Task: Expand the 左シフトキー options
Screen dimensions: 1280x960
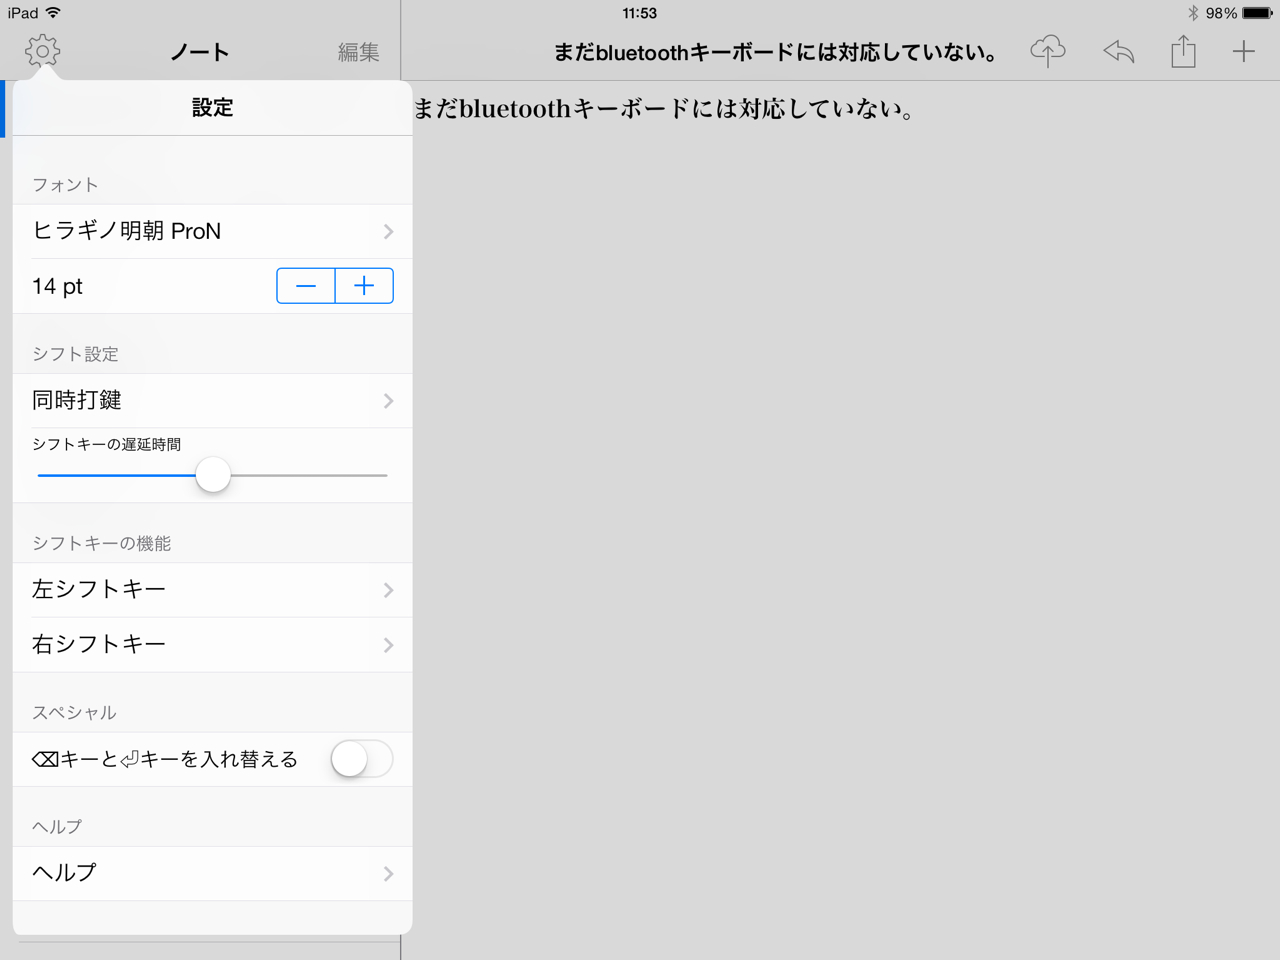Action: click(212, 590)
